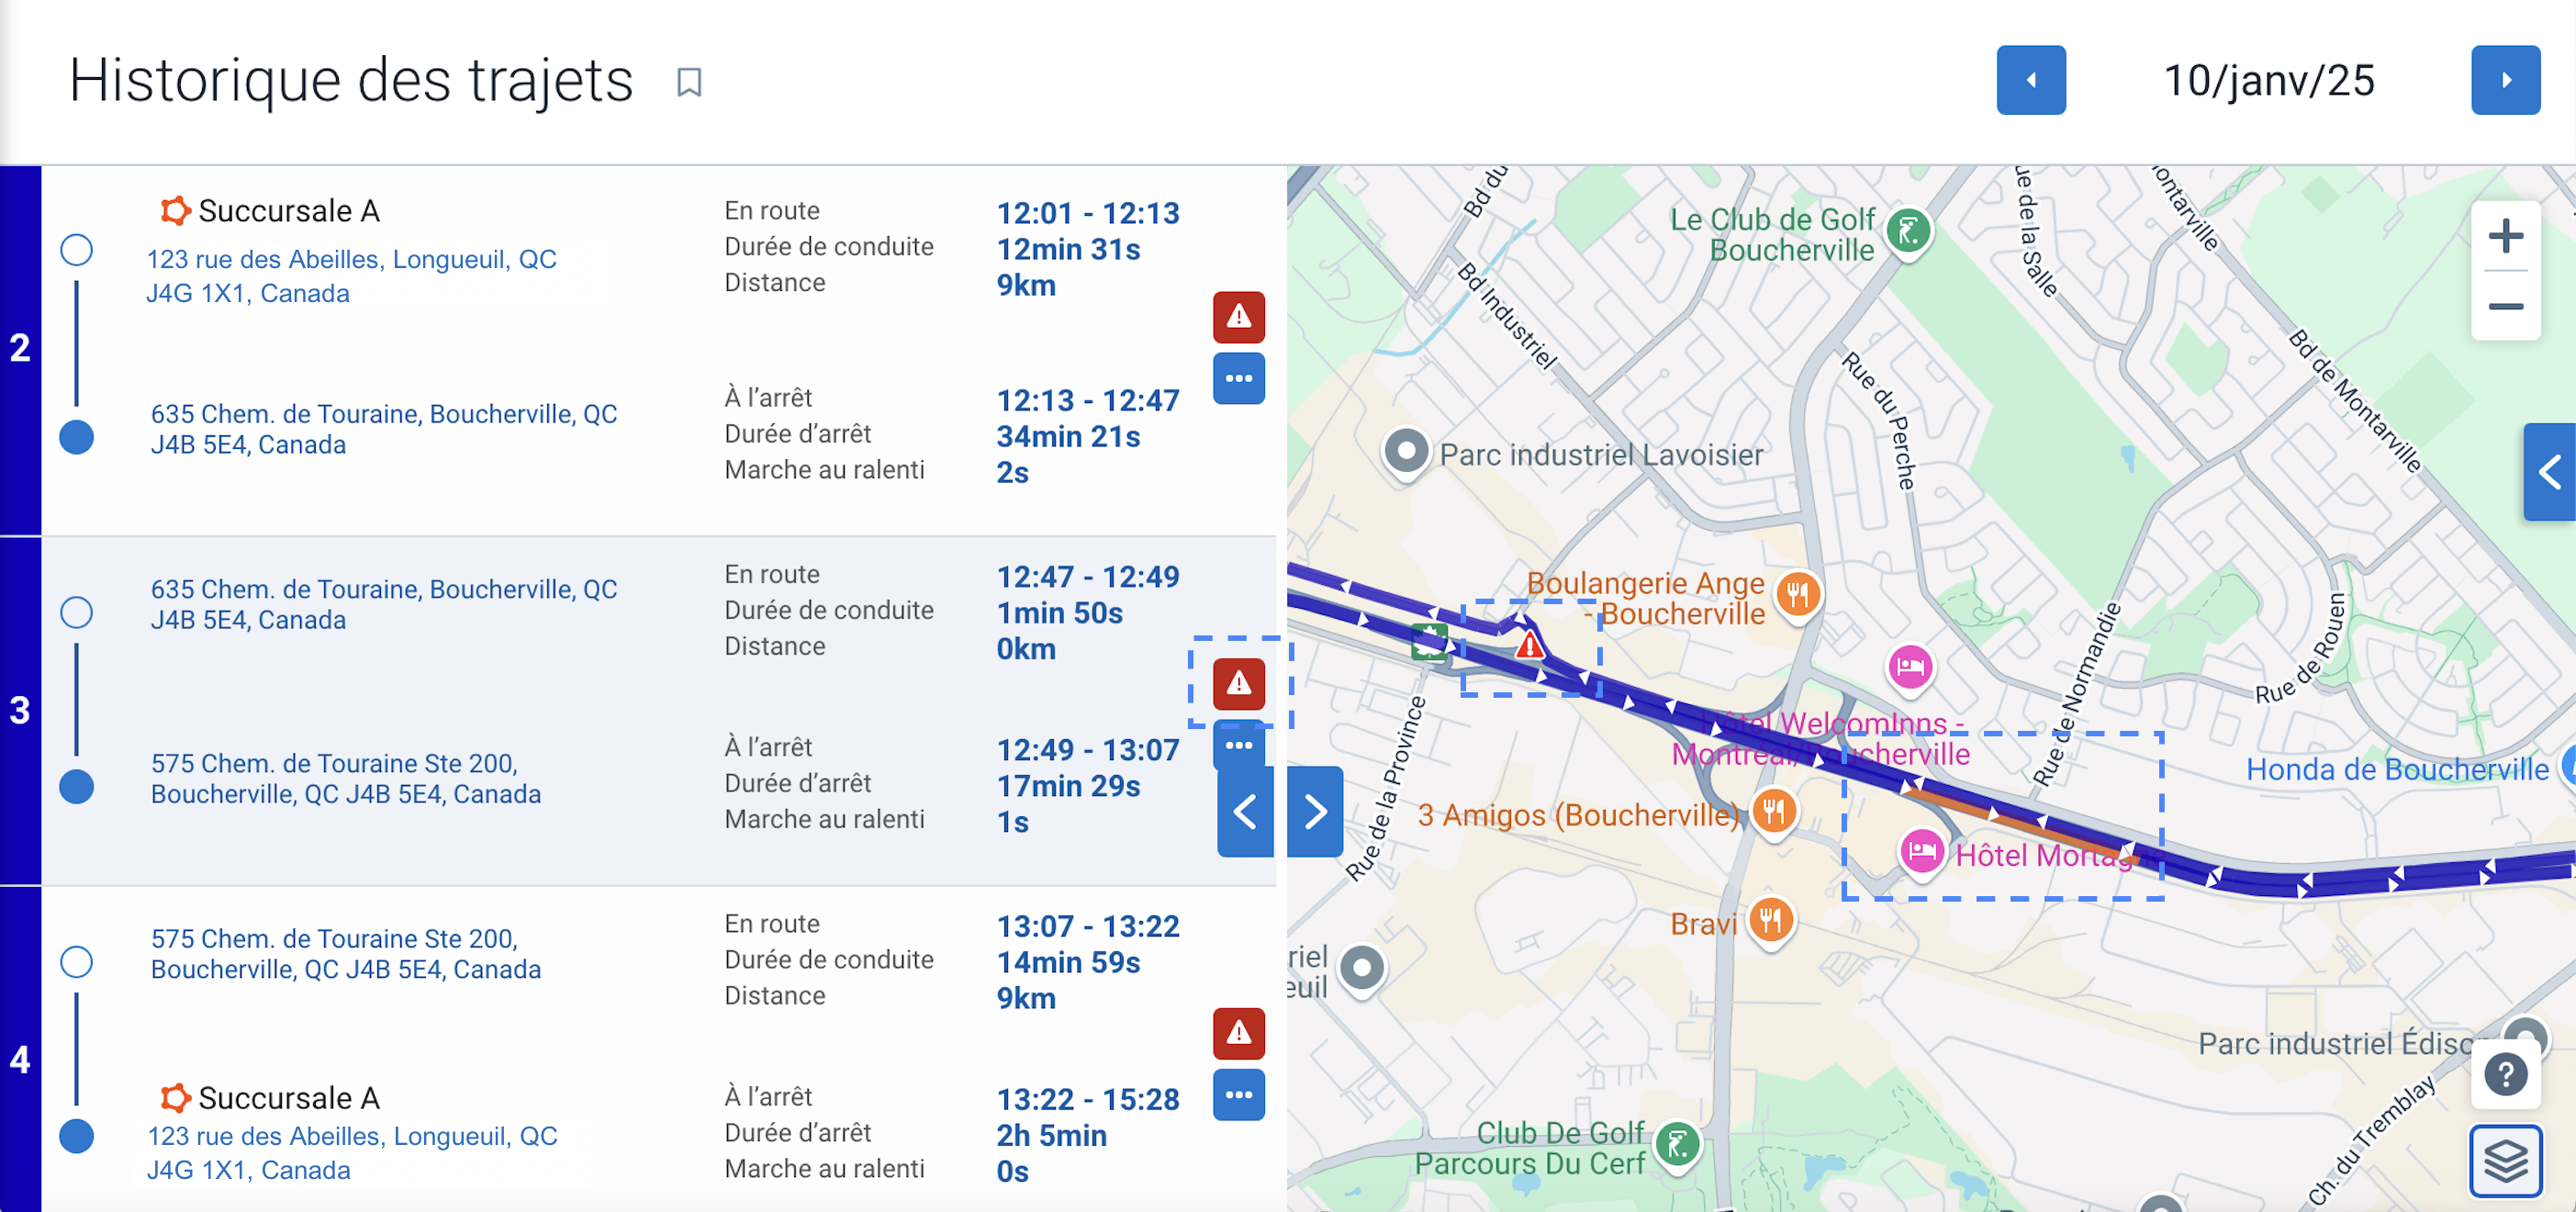Go to the next date
This screenshot has width=2576, height=1212.
tap(2505, 80)
